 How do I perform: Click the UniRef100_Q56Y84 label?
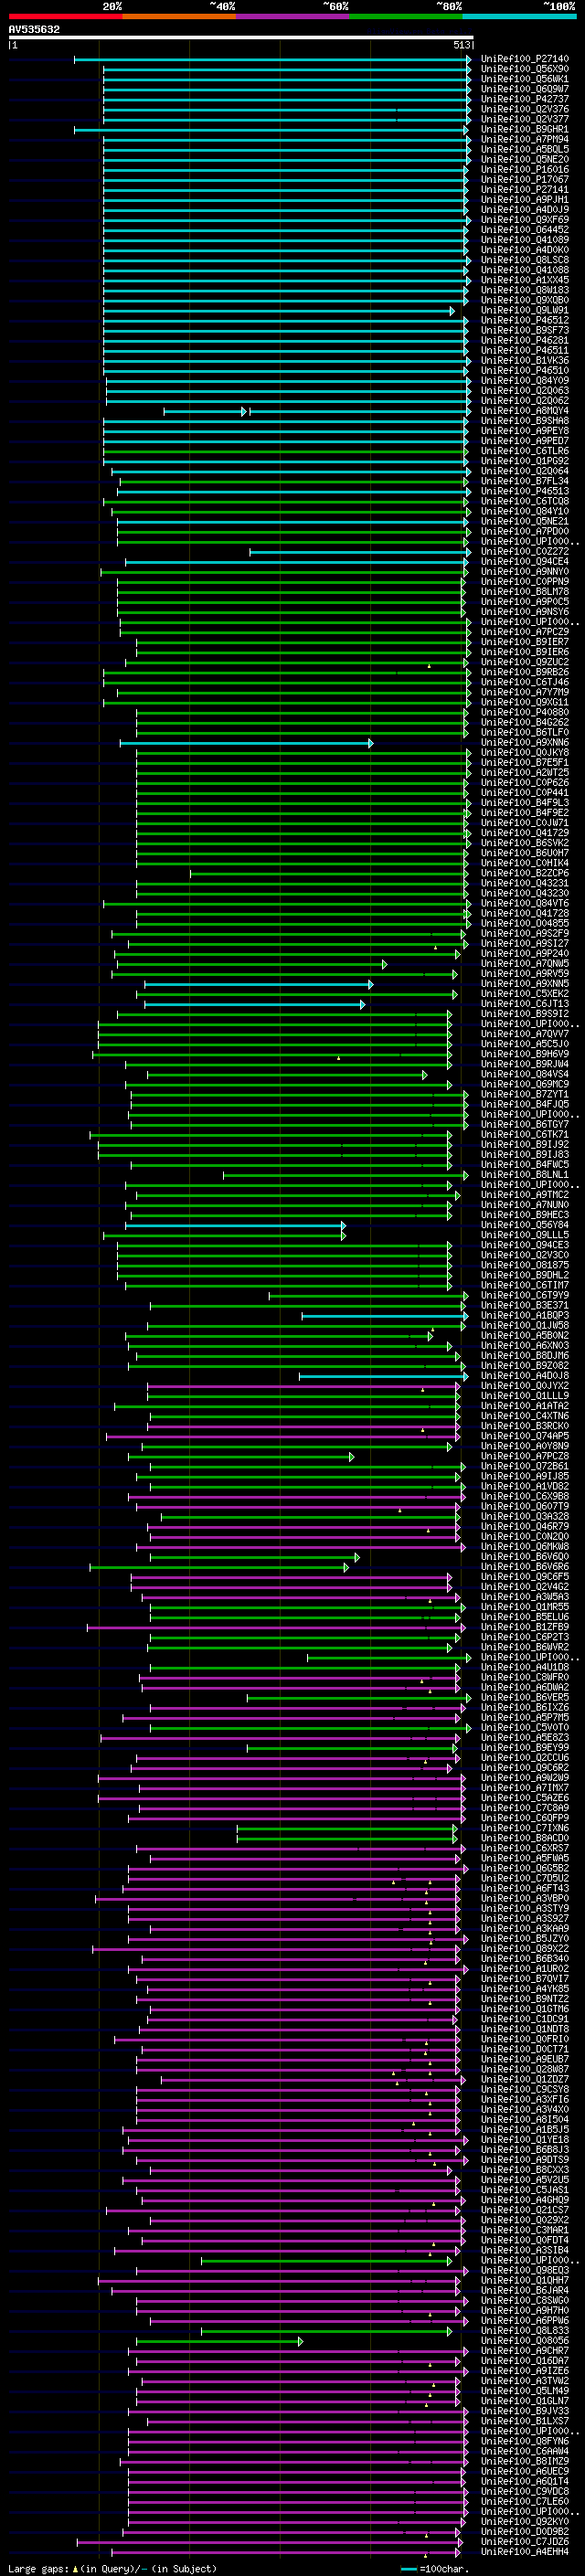click(x=524, y=1225)
